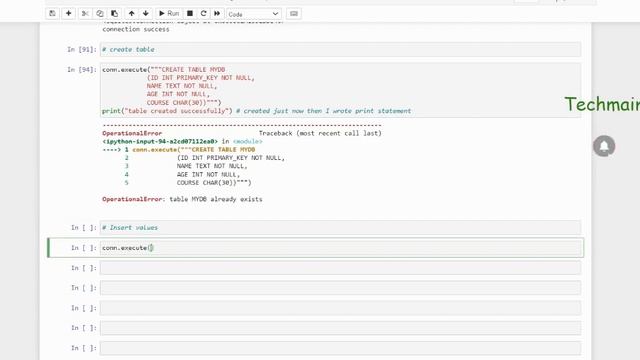Restart the kernel icon

coord(203,13)
